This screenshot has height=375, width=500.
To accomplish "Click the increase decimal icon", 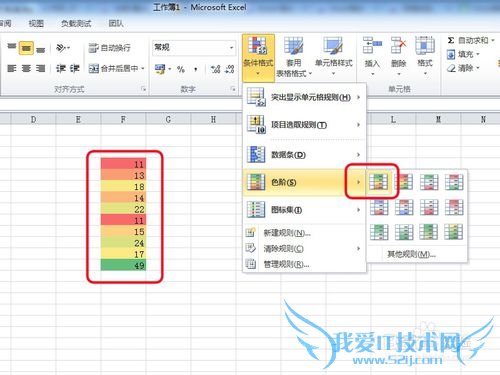I will 215,69.
